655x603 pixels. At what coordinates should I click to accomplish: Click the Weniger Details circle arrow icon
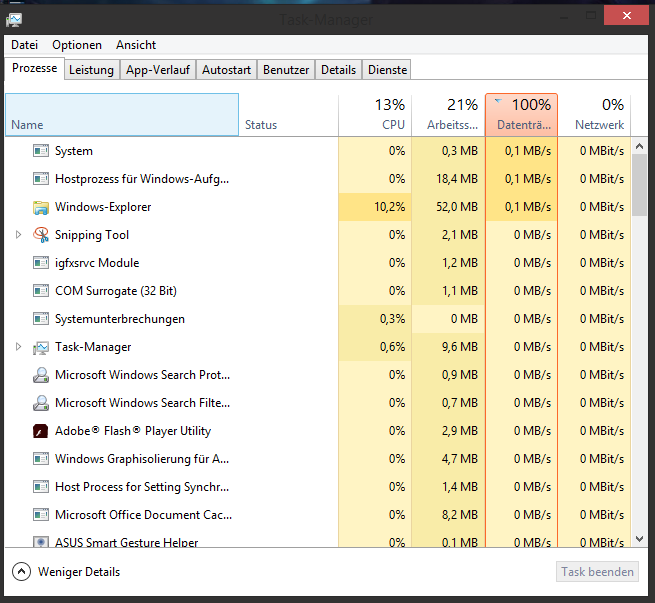click(21, 572)
